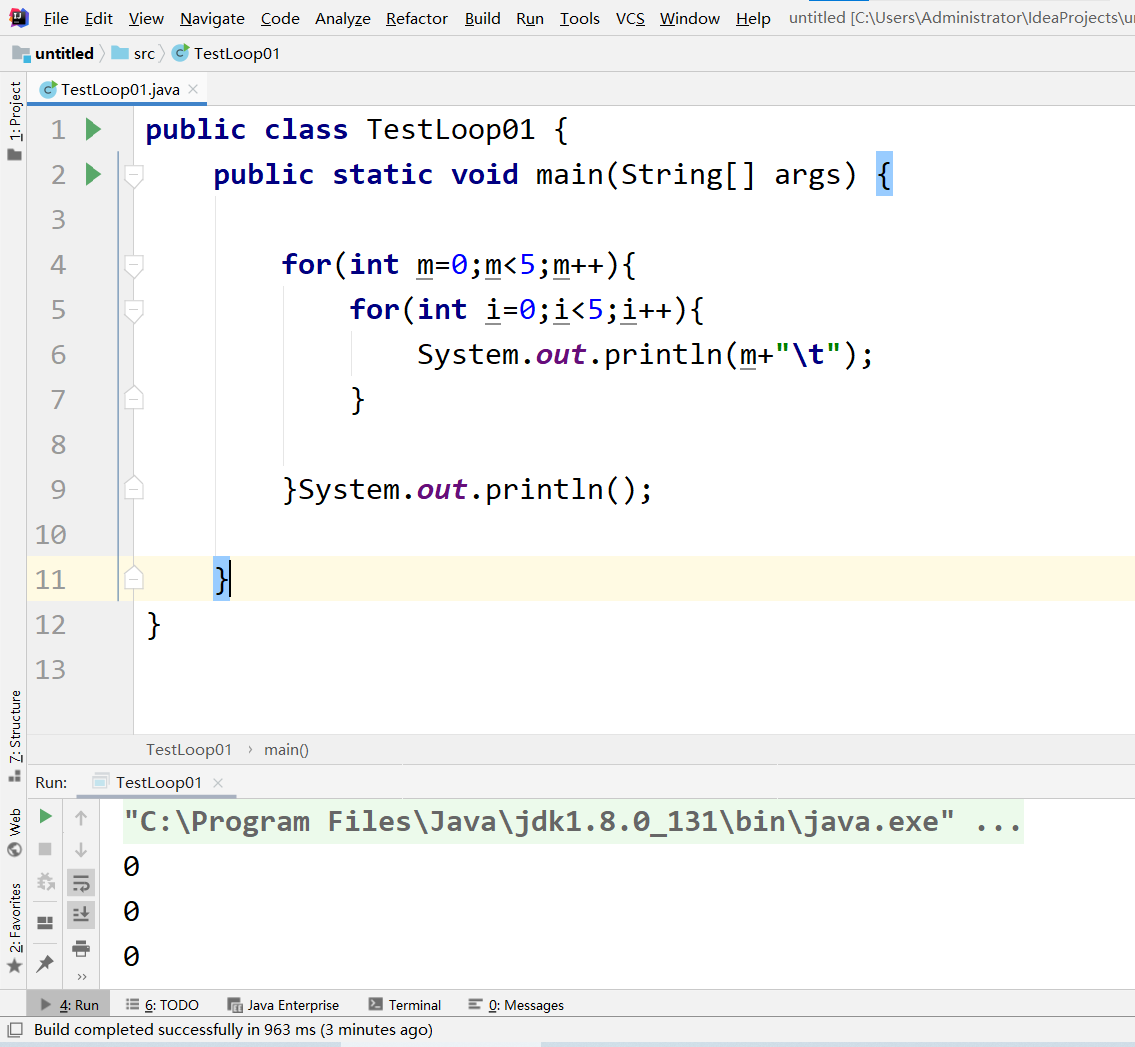Click the fold end marker on line 9
The image size is (1135, 1047).
(134, 488)
